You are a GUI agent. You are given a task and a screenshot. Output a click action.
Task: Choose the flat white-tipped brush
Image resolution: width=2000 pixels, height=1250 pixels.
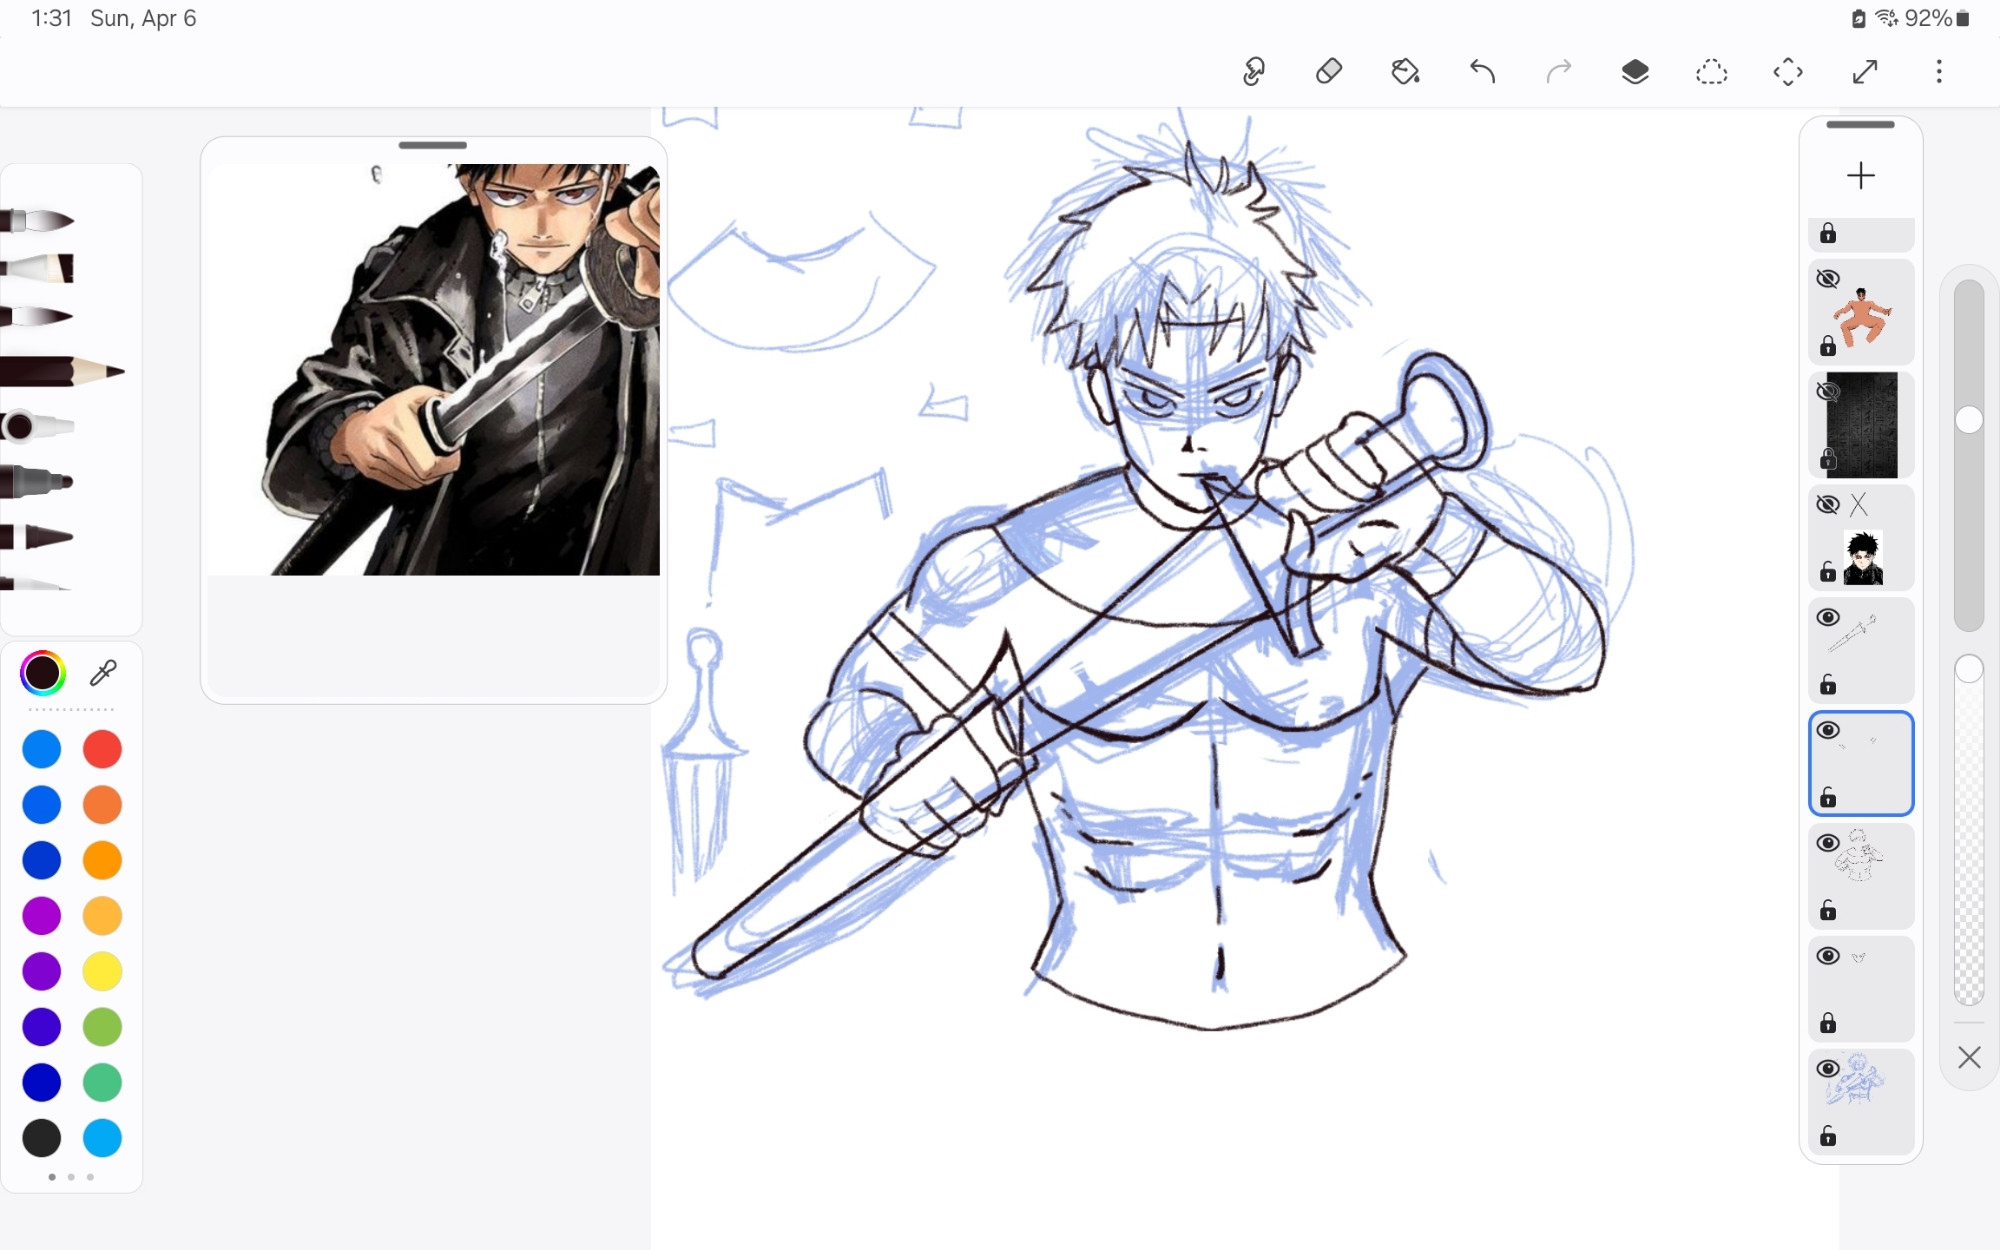[x=38, y=268]
